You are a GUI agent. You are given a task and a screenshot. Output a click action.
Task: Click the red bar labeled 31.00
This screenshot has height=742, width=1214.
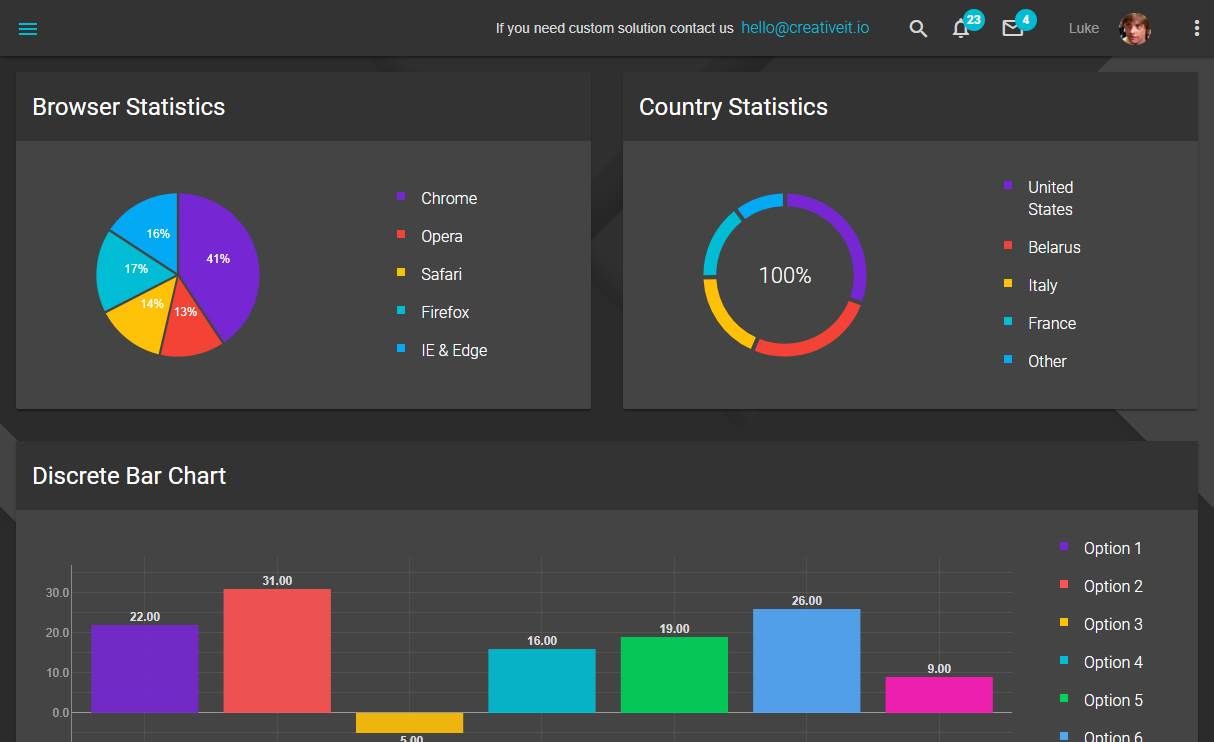click(277, 651)
